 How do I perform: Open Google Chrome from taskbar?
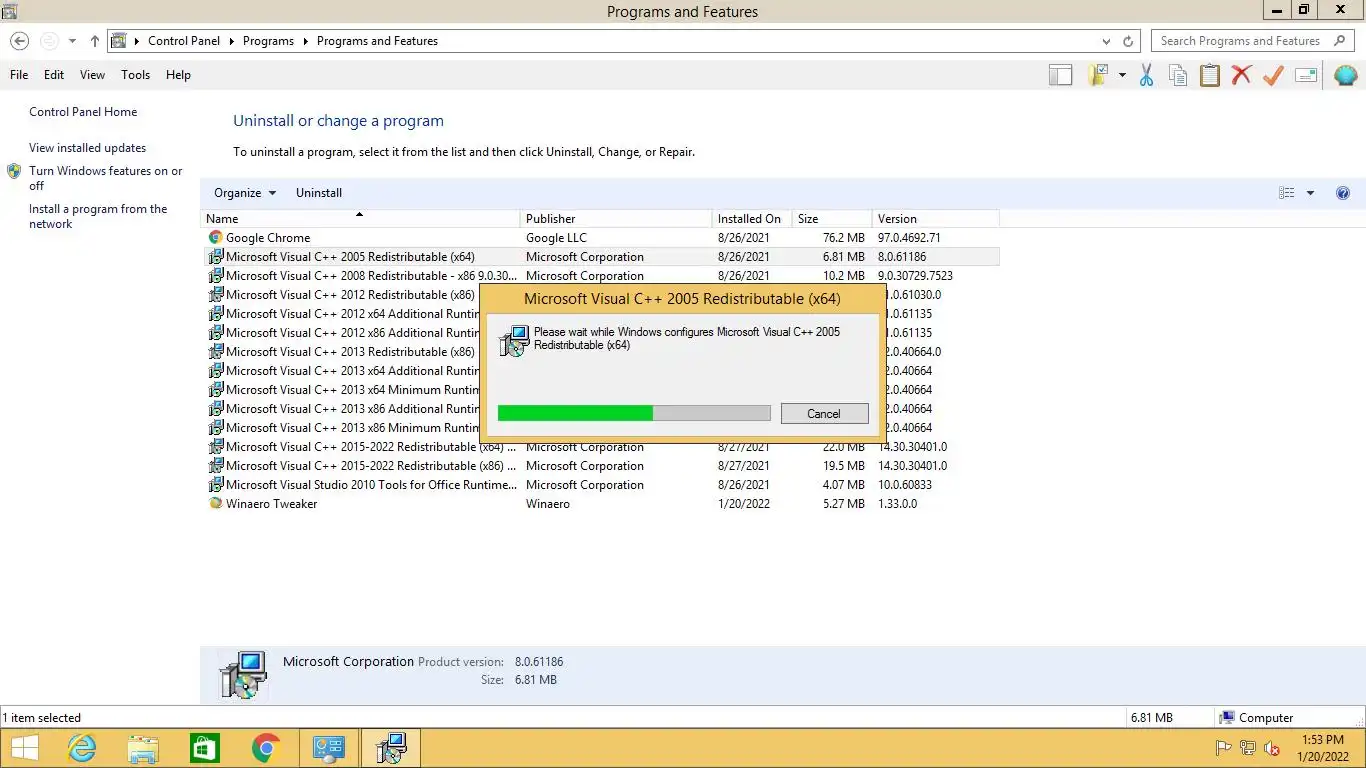pyautogui.click(x=266, y=748)
